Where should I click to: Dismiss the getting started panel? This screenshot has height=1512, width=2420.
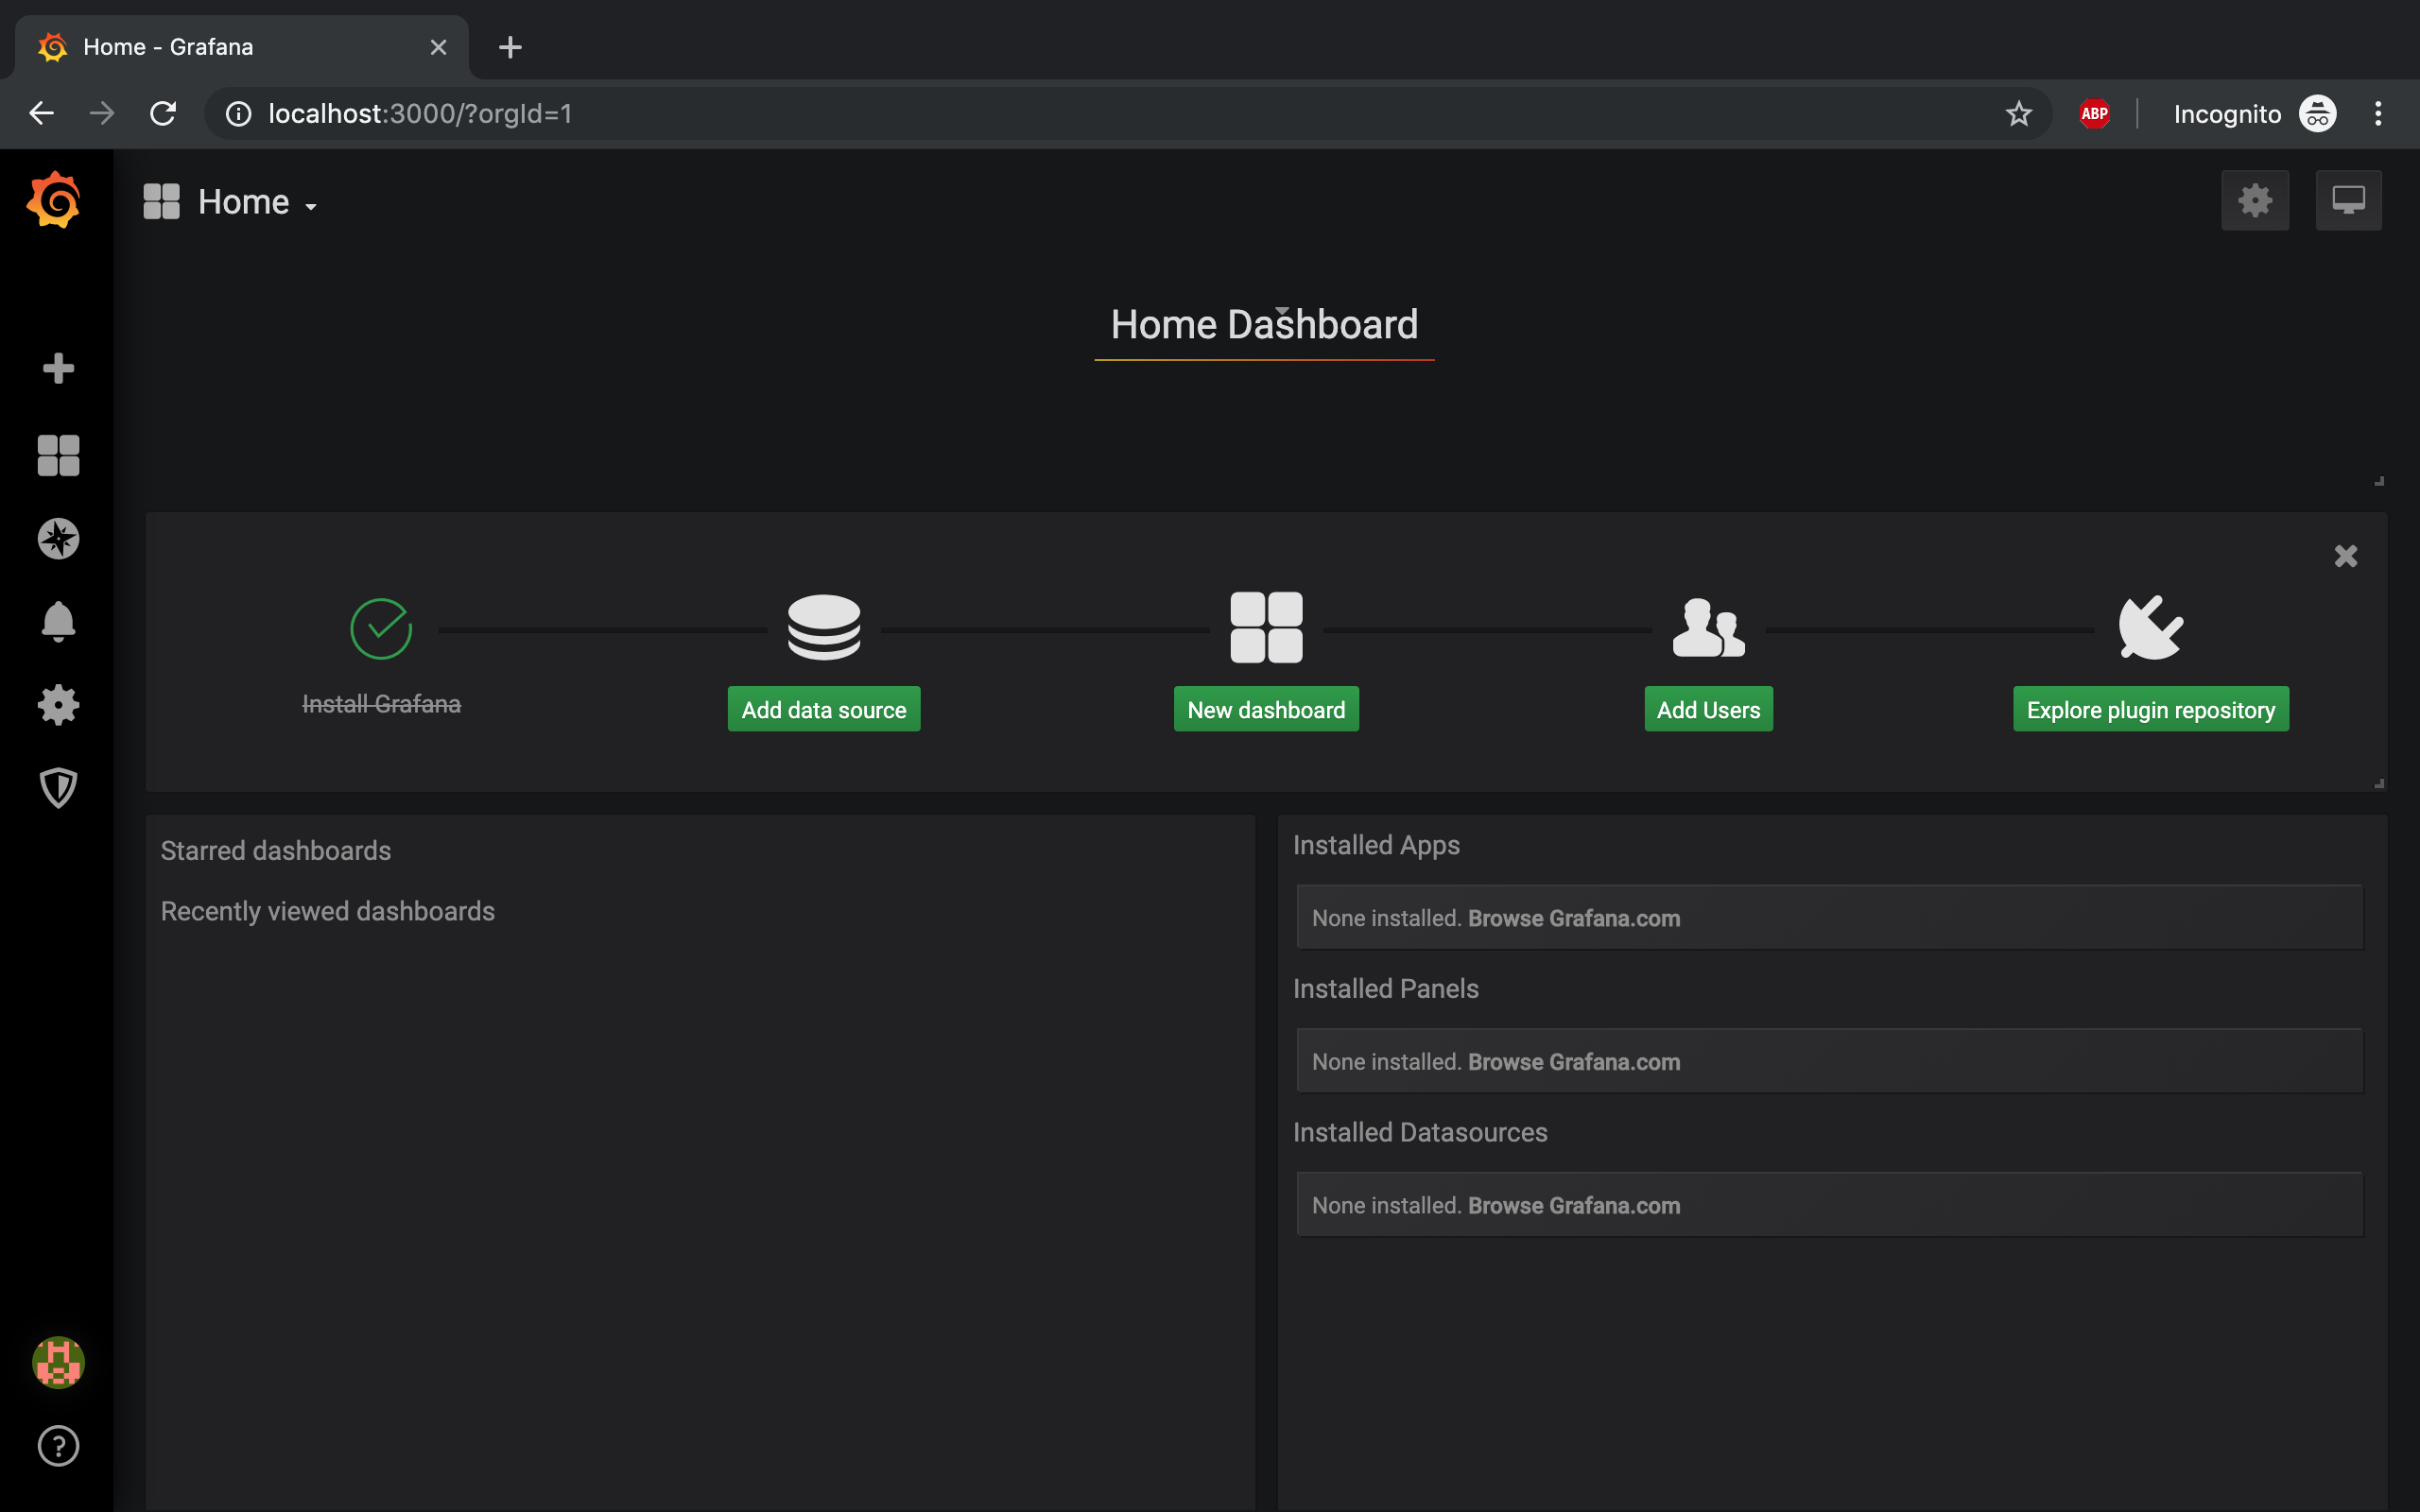2346,556
